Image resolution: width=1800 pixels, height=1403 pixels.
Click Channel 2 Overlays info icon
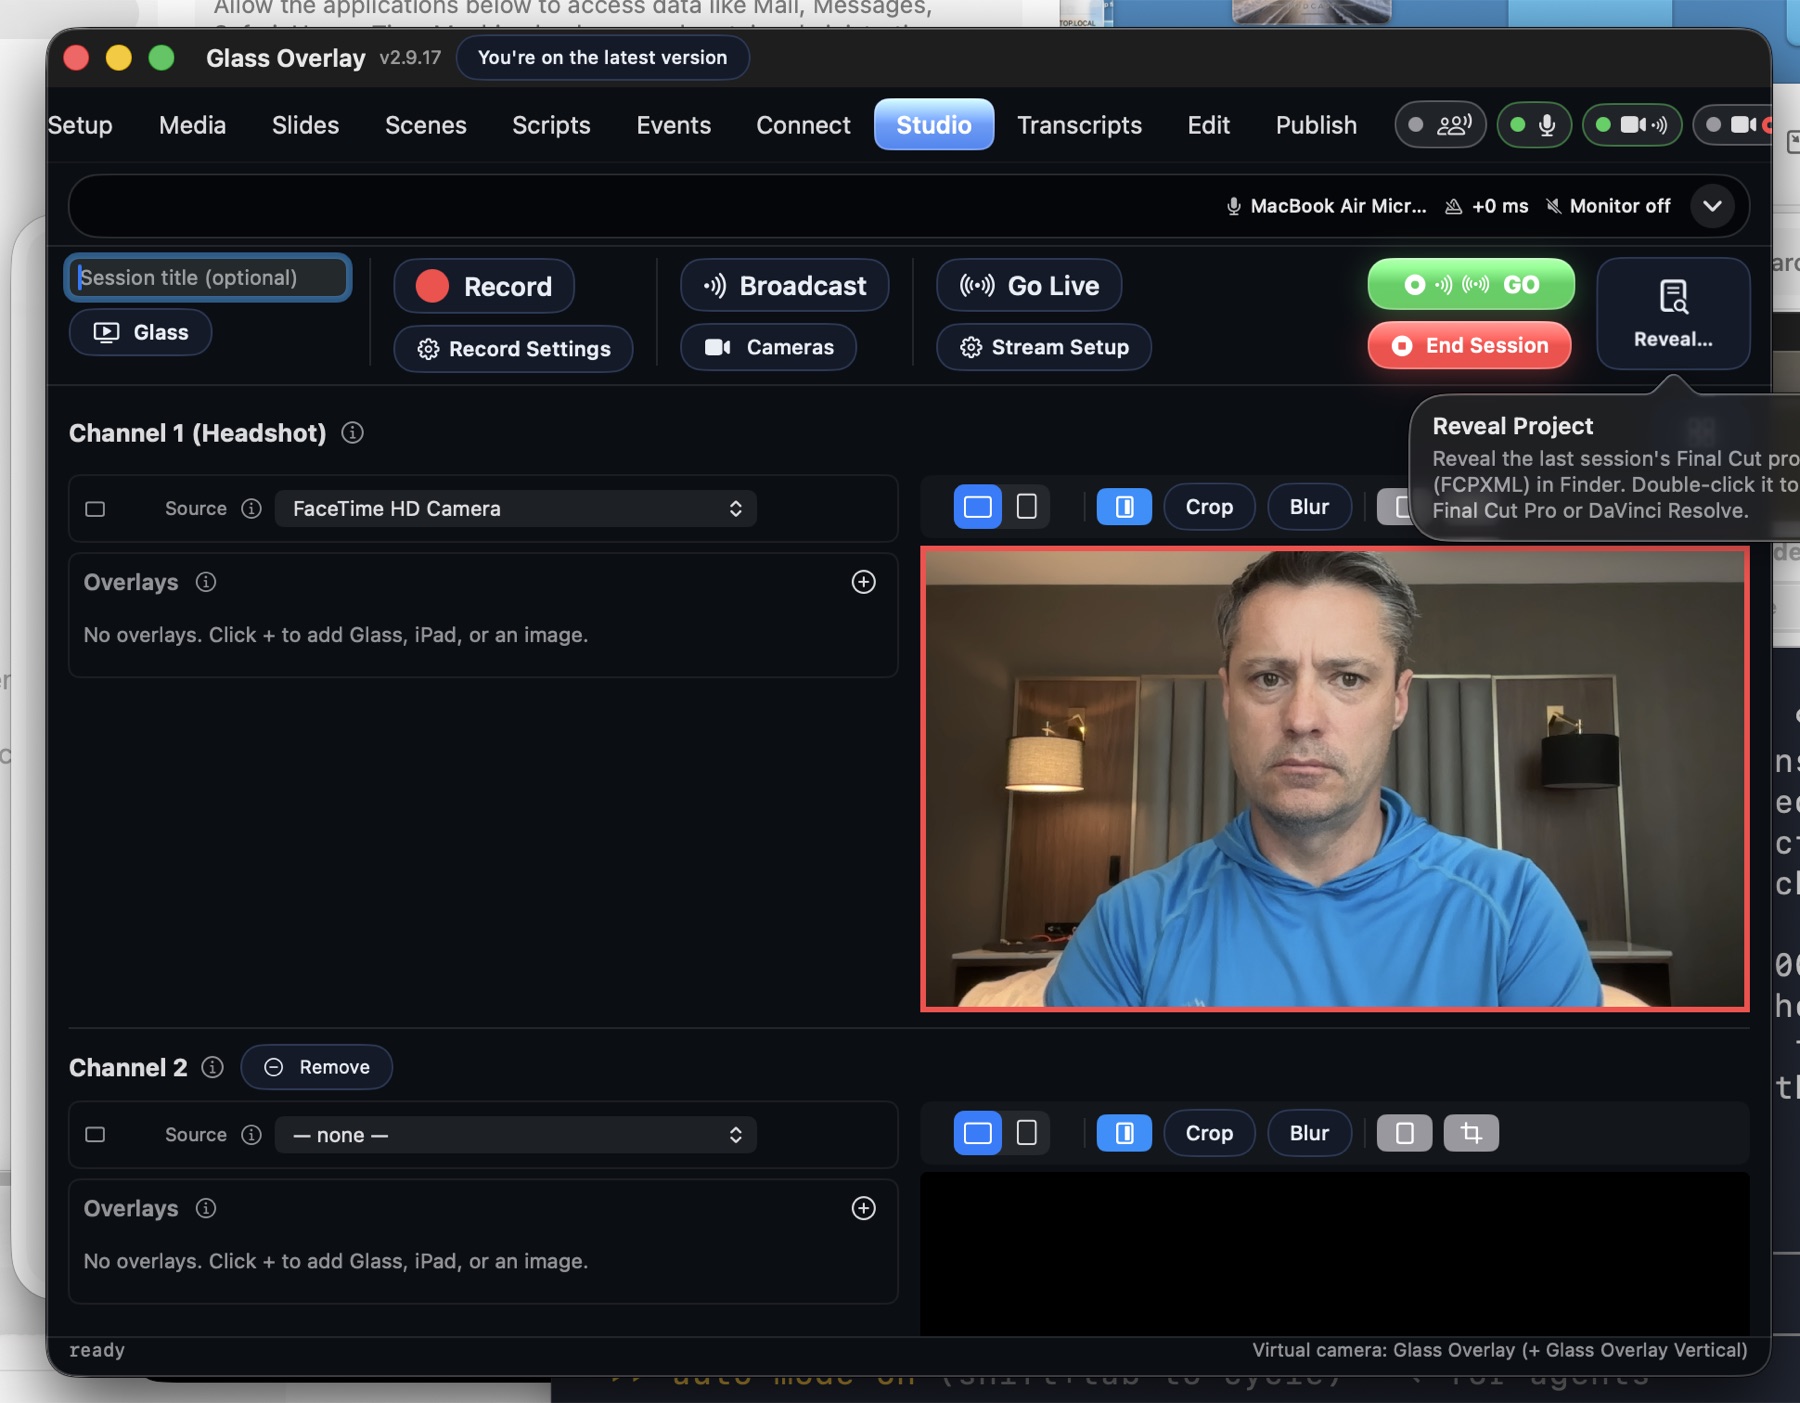click(x=206, y=1208)
